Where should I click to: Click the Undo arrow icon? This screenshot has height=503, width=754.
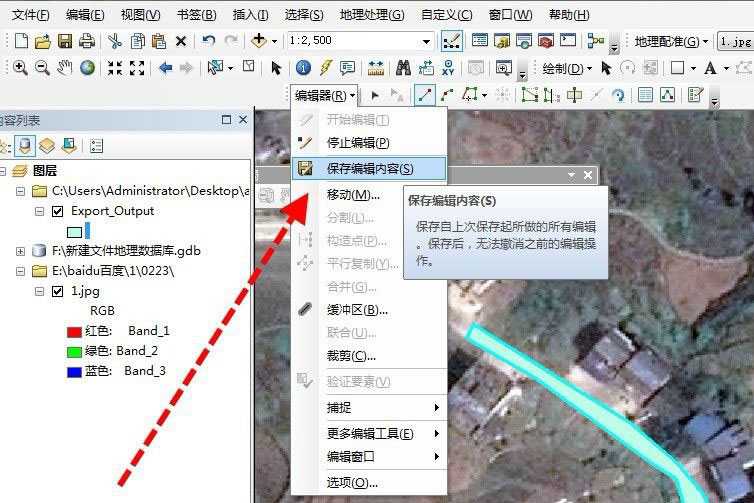tap(208, 41)
